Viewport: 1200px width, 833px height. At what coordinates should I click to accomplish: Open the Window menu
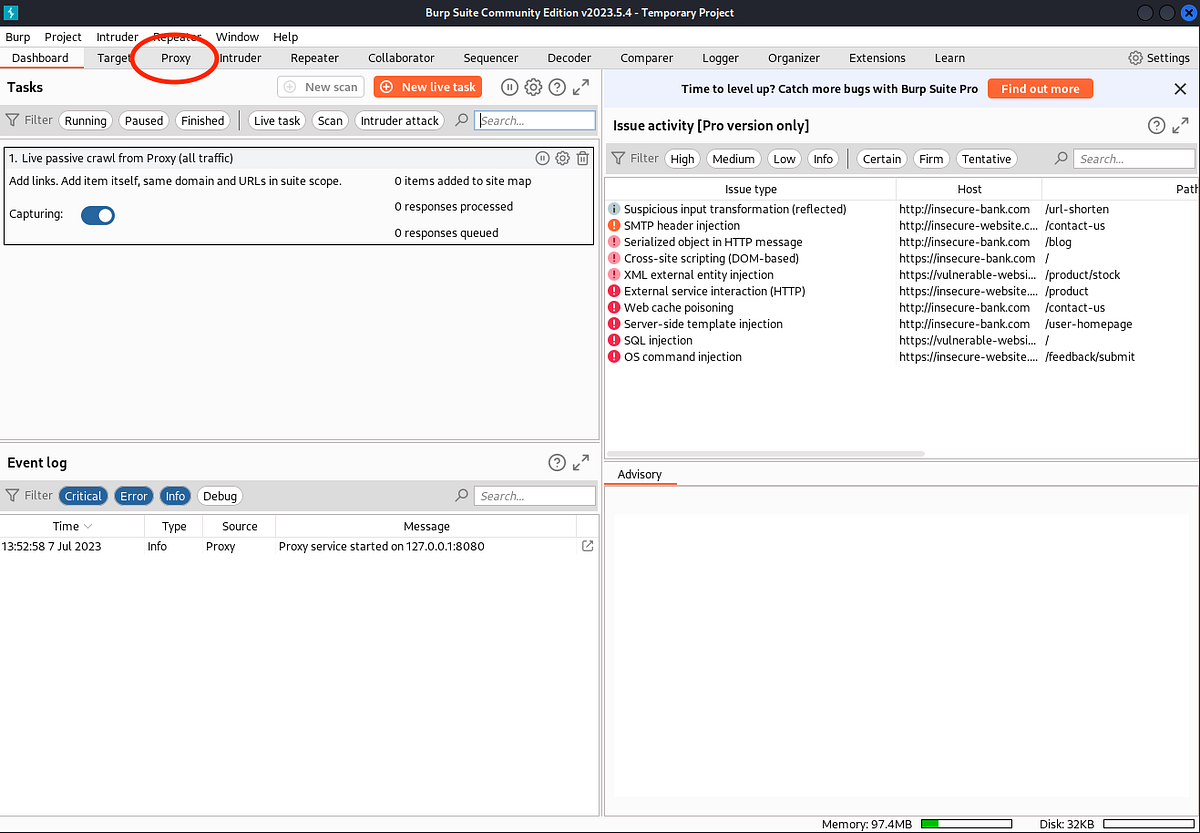[237, 37]
